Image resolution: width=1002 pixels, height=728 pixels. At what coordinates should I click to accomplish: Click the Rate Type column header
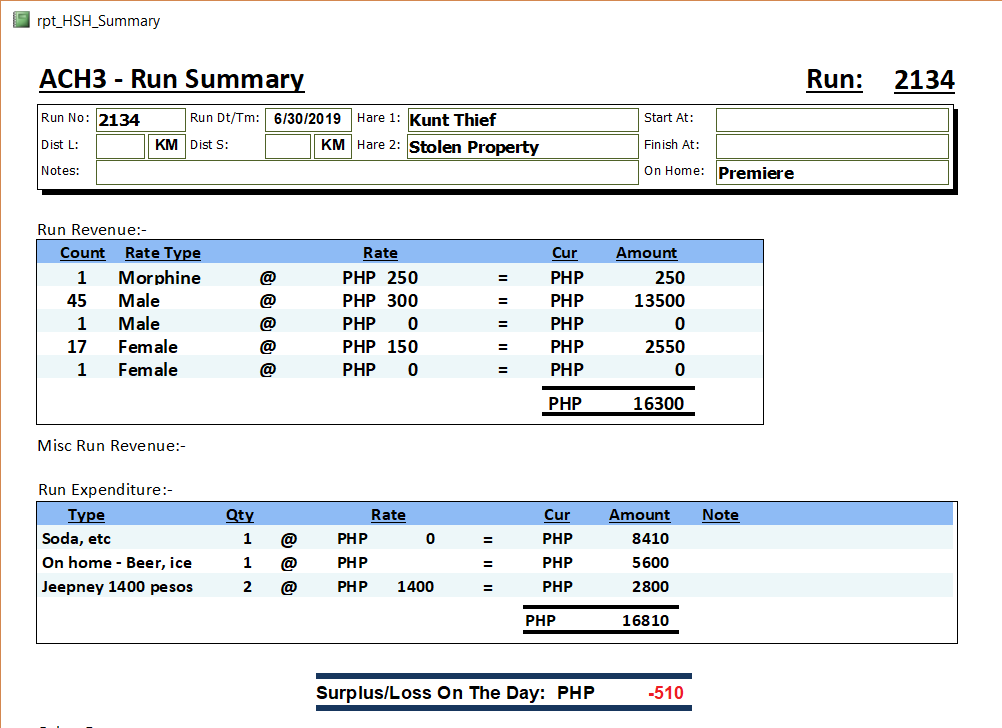coord(162,253)
